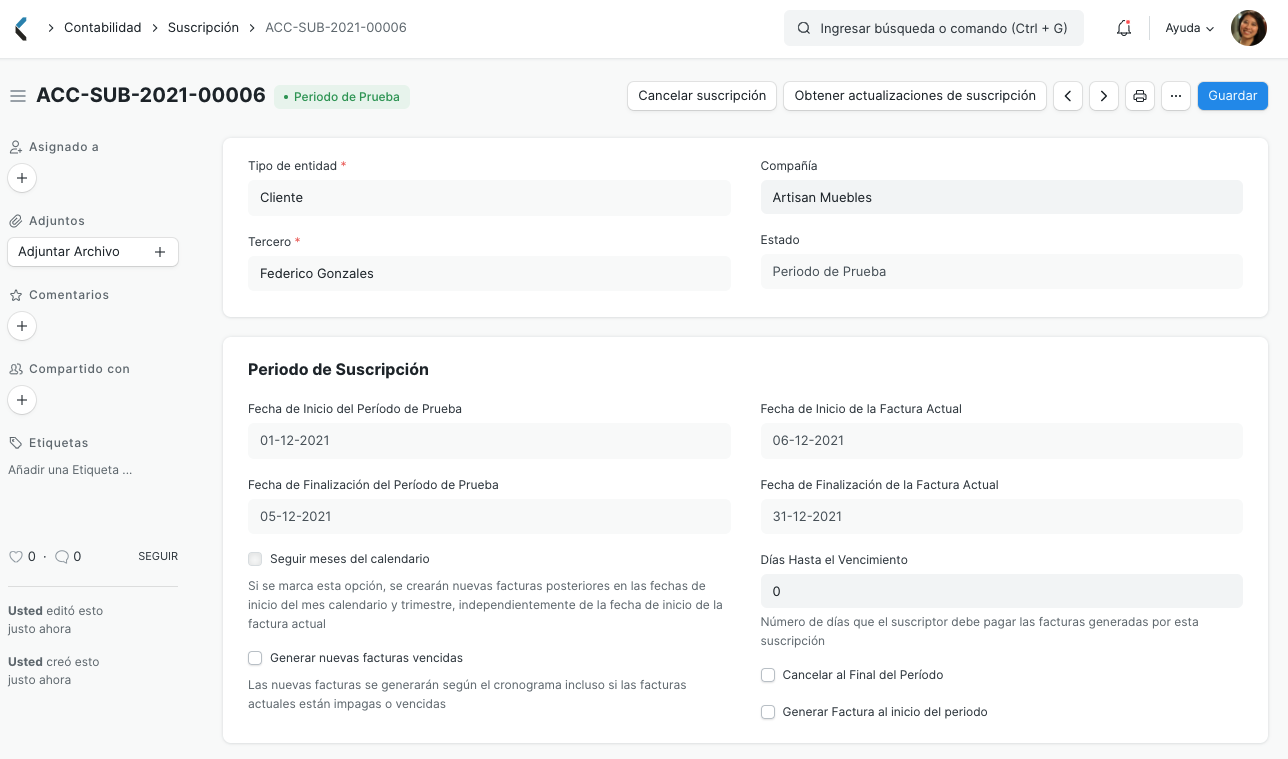1288x759 pixels.
Task: Click the Periodo de Prueba status badge
Action: pyautogui.click(x=342, y=97)
